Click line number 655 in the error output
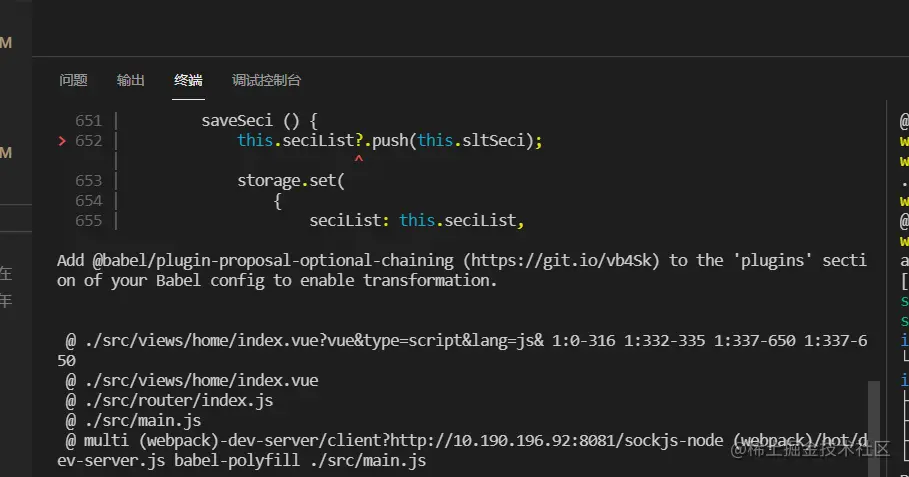Image resolution: width=909 pixels, height=477 pixels. (x=89, y=221)
